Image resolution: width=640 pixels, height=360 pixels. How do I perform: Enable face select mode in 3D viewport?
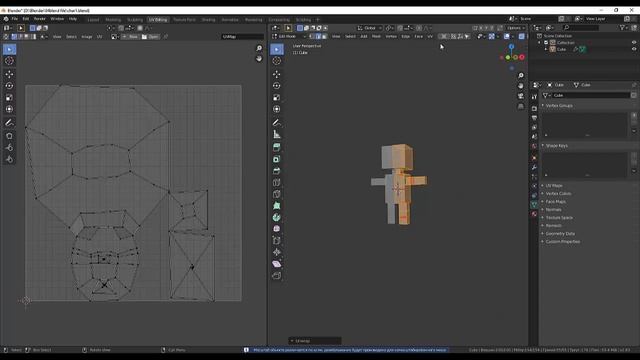(324, 36)
